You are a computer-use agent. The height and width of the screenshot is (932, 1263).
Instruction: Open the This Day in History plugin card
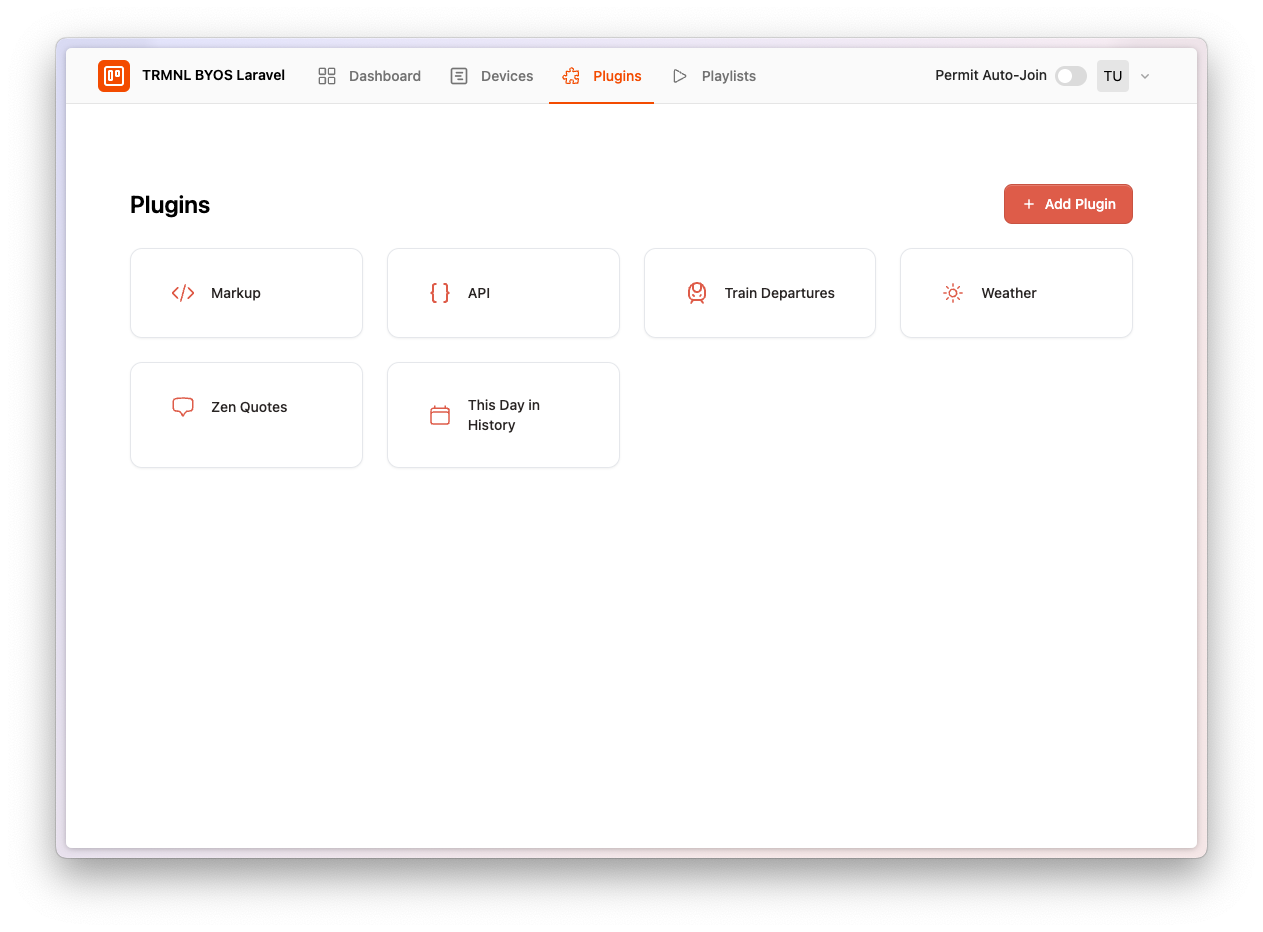pyautogui.click(x=503, y=415)
